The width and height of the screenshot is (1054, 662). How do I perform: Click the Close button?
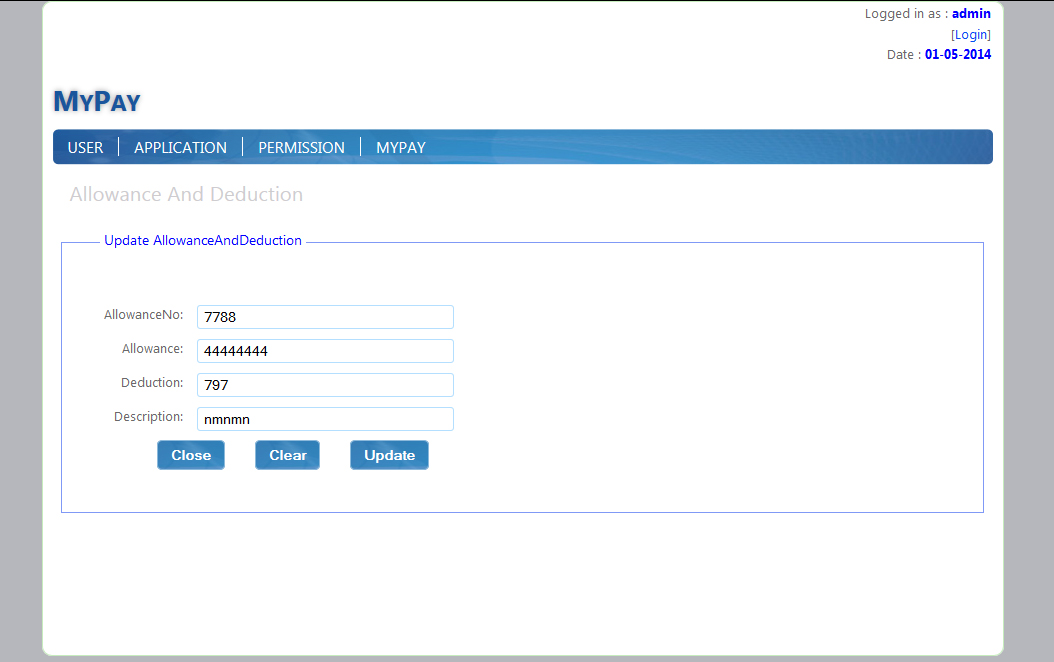191,455
